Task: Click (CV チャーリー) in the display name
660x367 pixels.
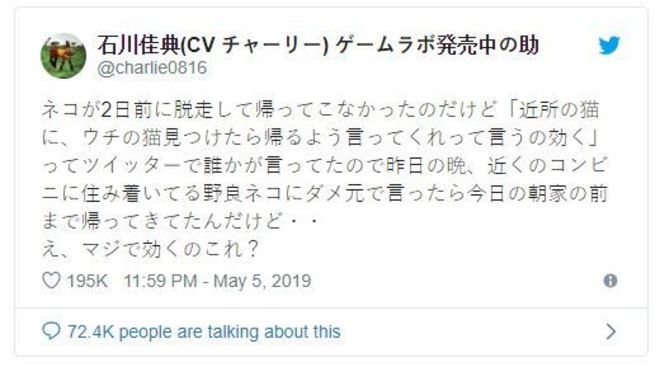Action: [x=254, y=45]
